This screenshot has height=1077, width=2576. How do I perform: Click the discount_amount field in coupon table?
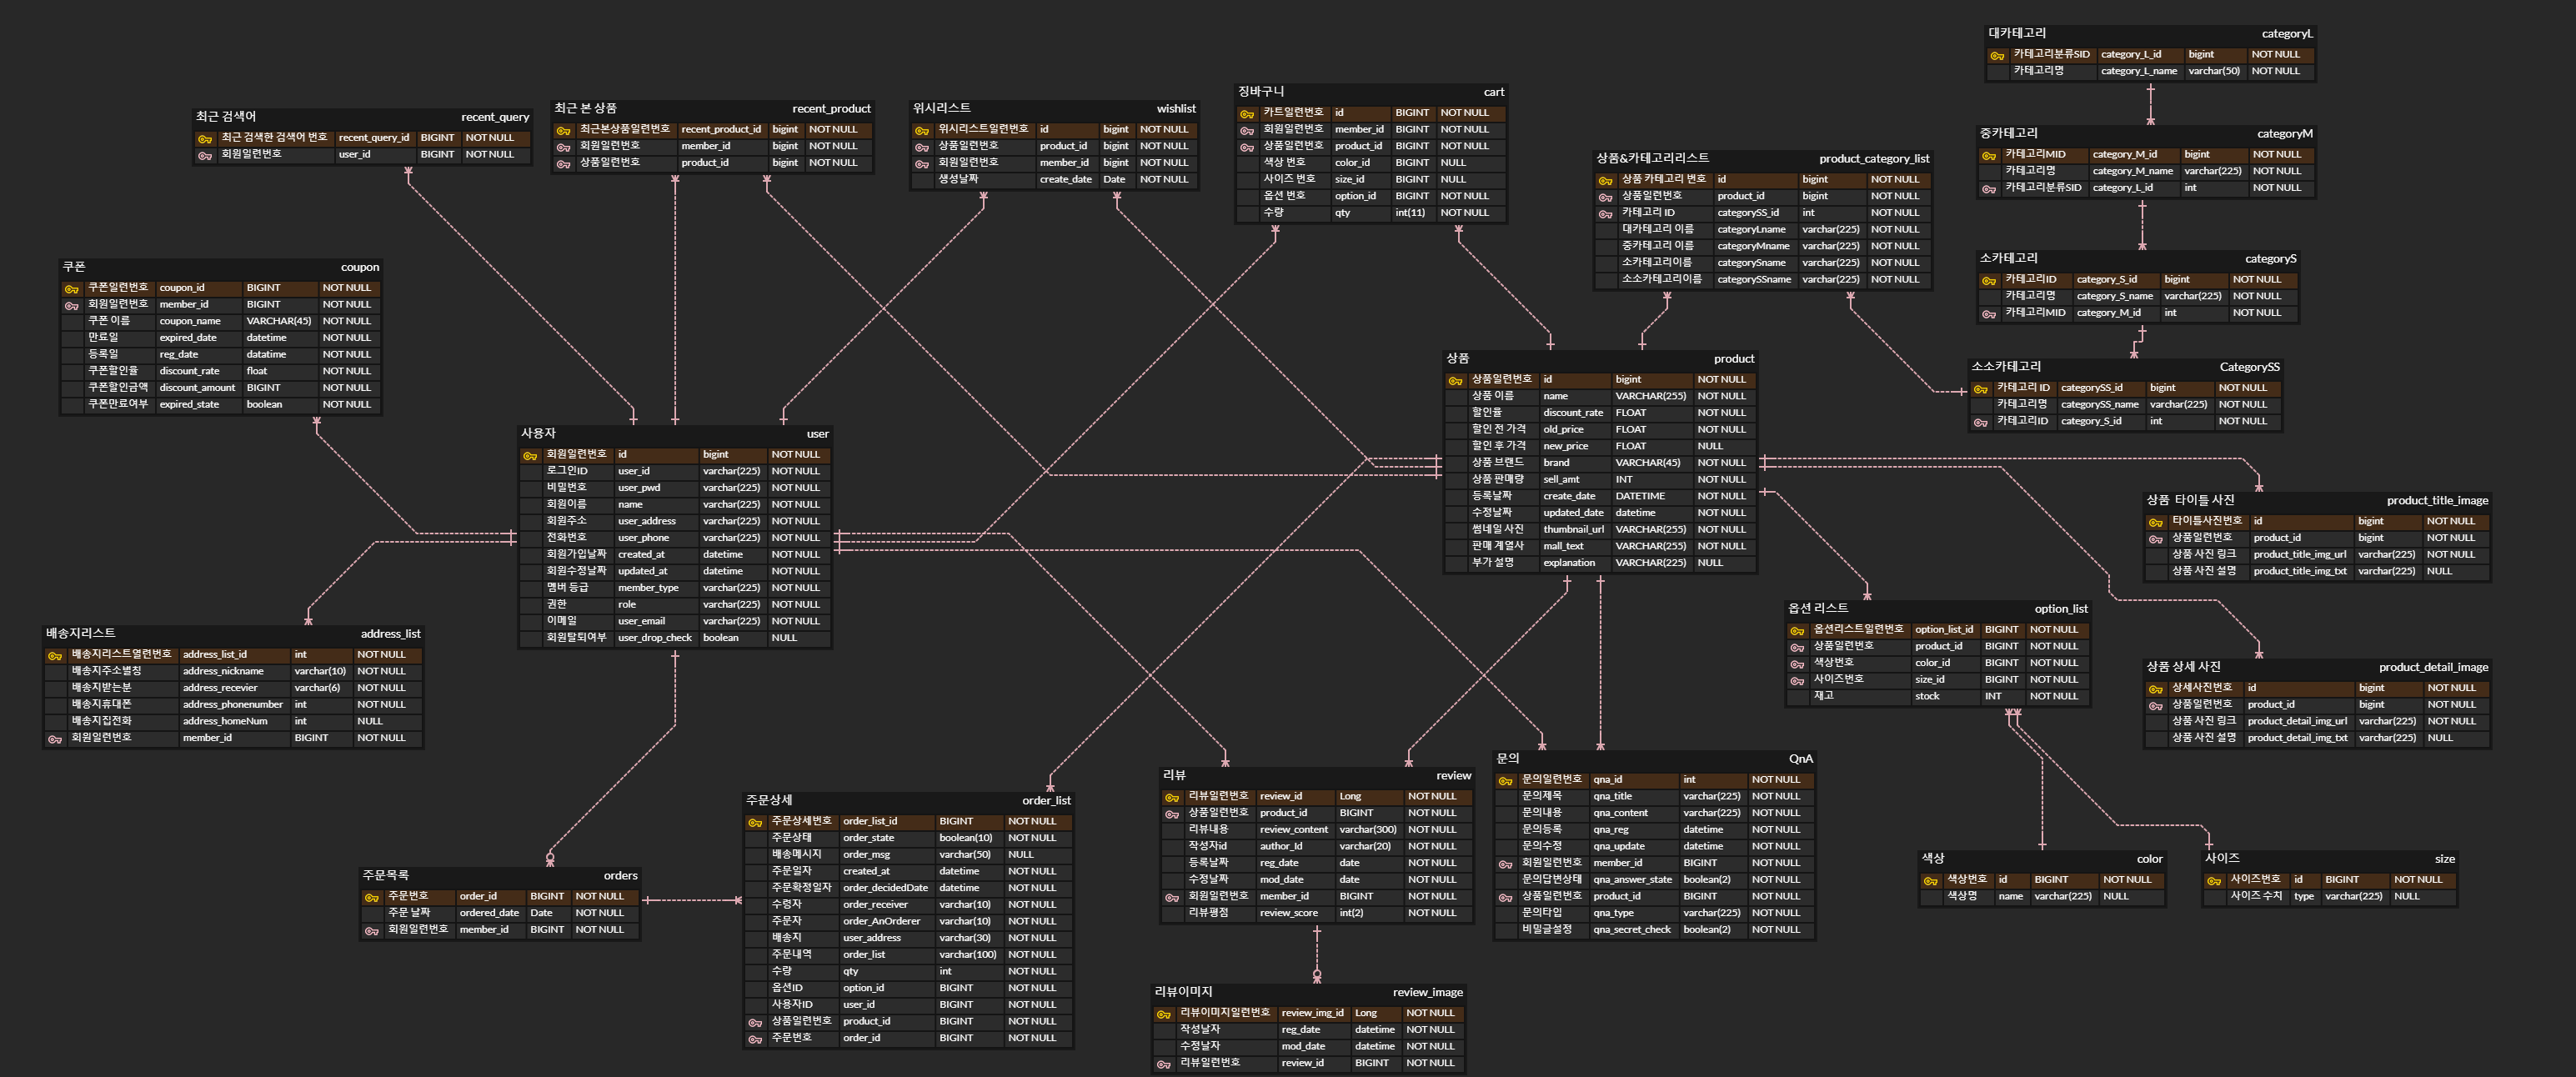click(x=197, y=388)
